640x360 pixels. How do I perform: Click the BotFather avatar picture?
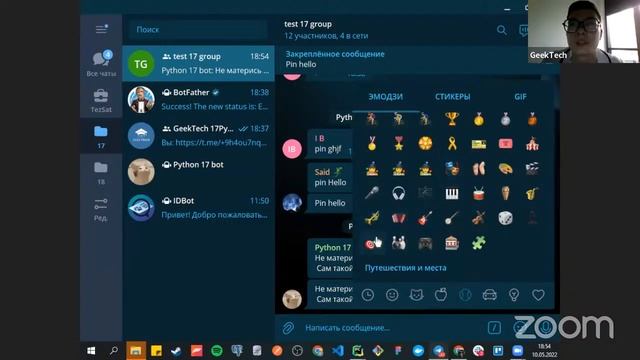pyautogui.click(x=141, y=100)
